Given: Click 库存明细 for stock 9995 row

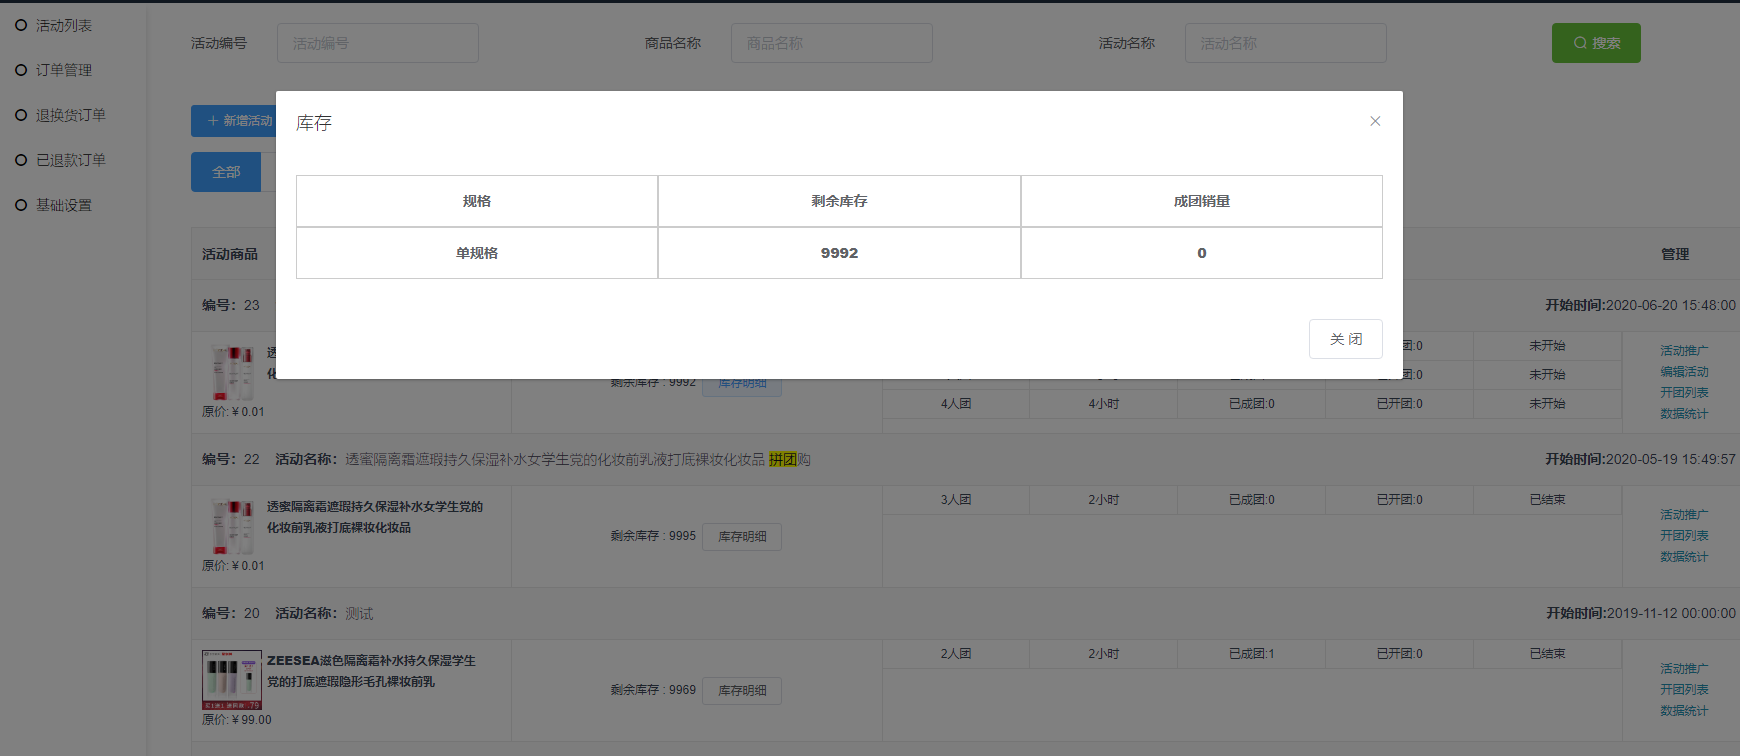Looking at the screenshot, I should point(742,537).
